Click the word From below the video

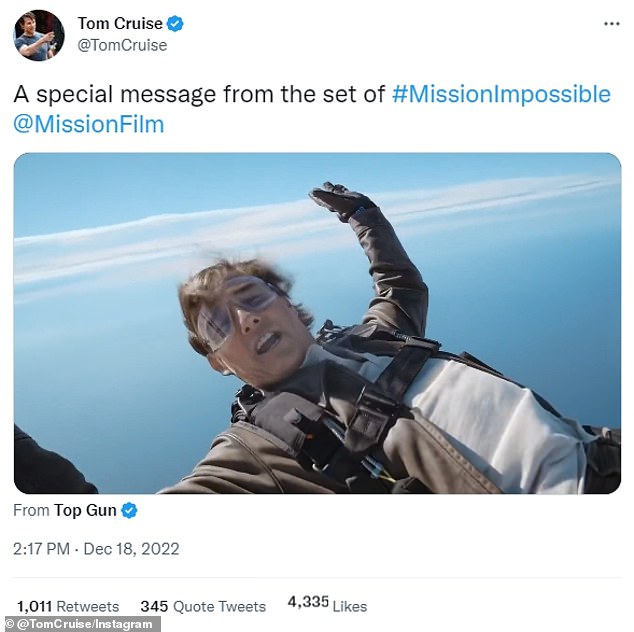point(31,510)
